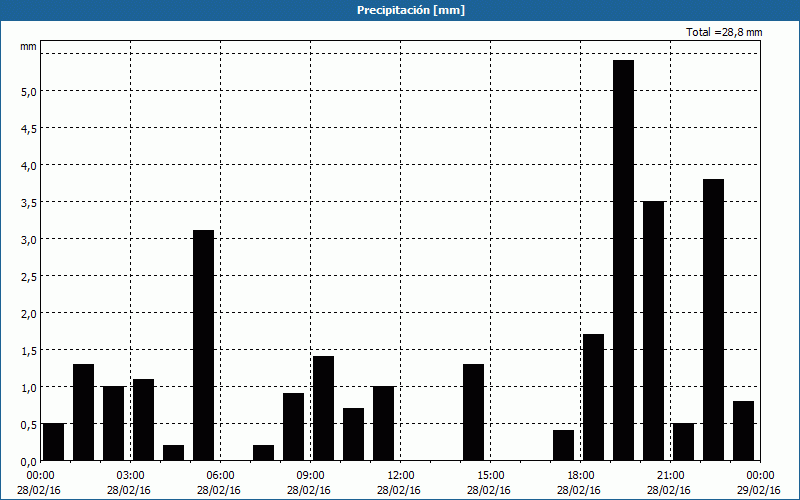Select the Total =28,8 mm label
This screenshot has height=500, width=800.
point(724,32)
